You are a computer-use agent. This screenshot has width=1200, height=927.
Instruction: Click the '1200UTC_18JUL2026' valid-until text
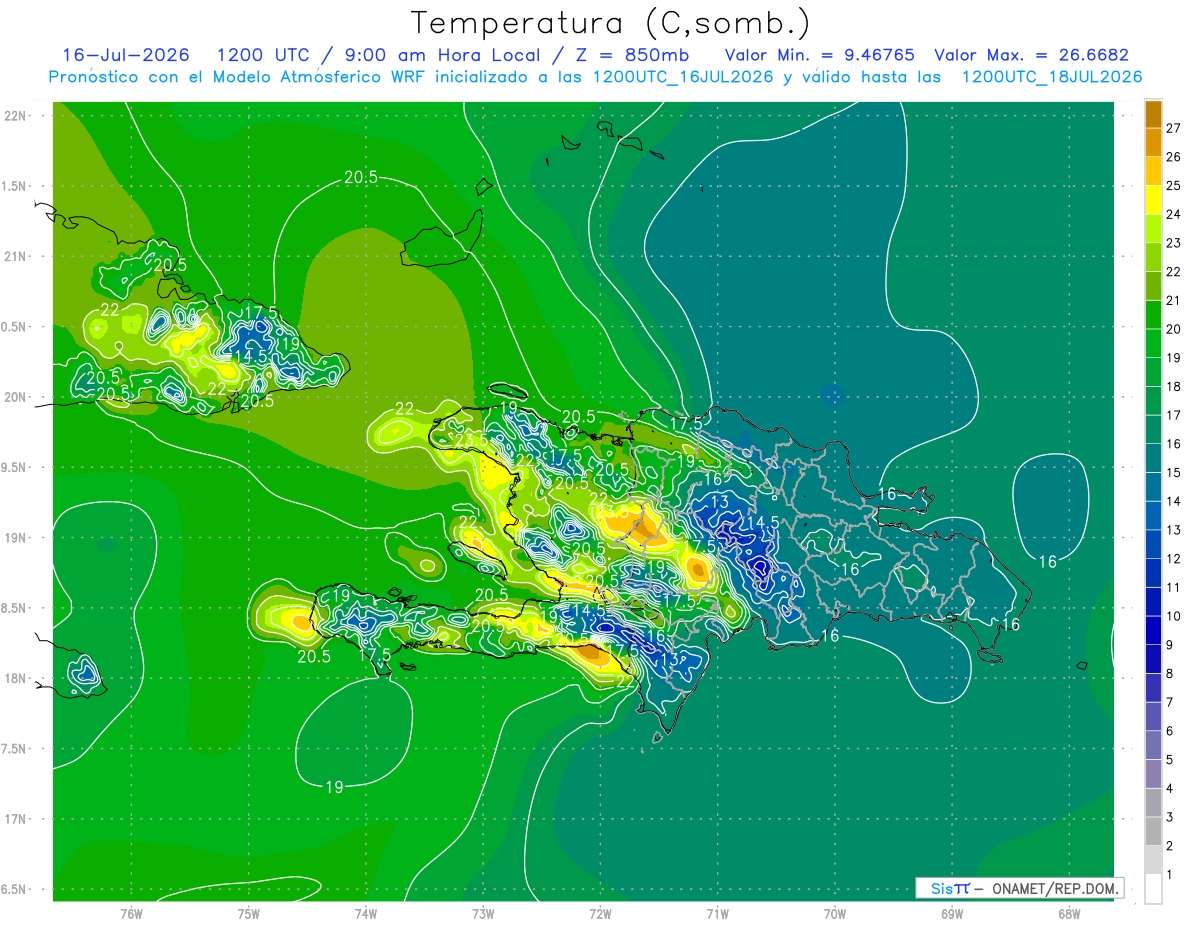(1052, 77)
